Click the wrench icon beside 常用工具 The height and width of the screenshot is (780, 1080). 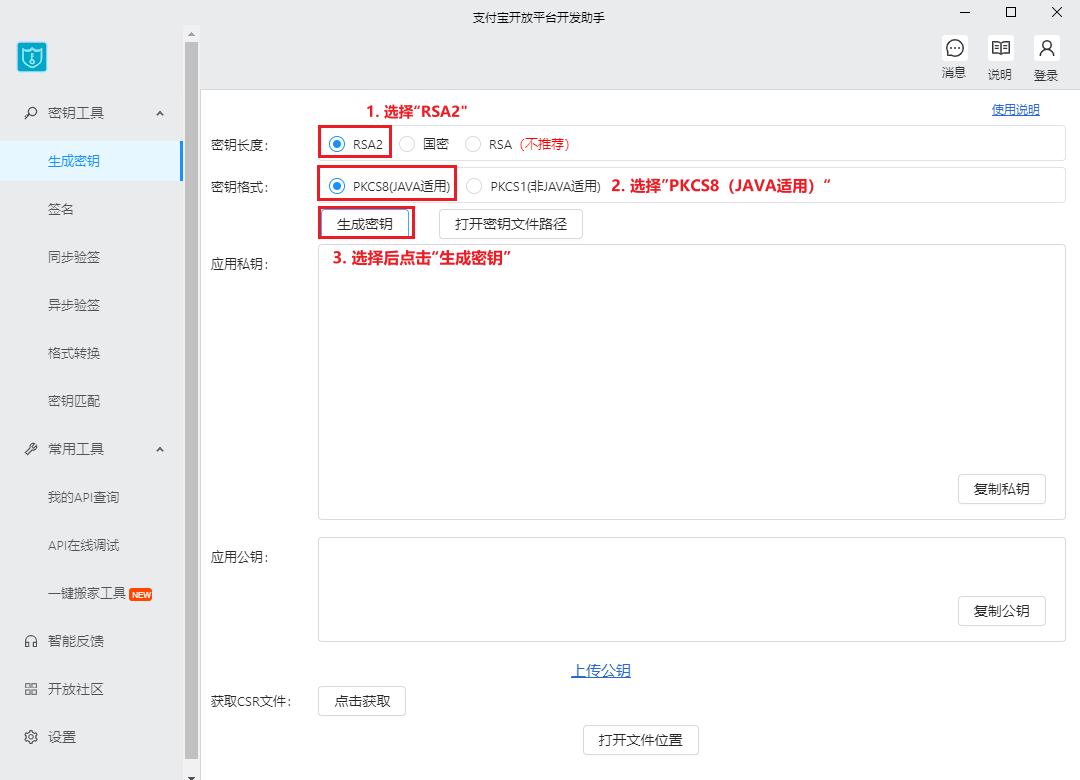pyautogui.click(x=31, y=449)
